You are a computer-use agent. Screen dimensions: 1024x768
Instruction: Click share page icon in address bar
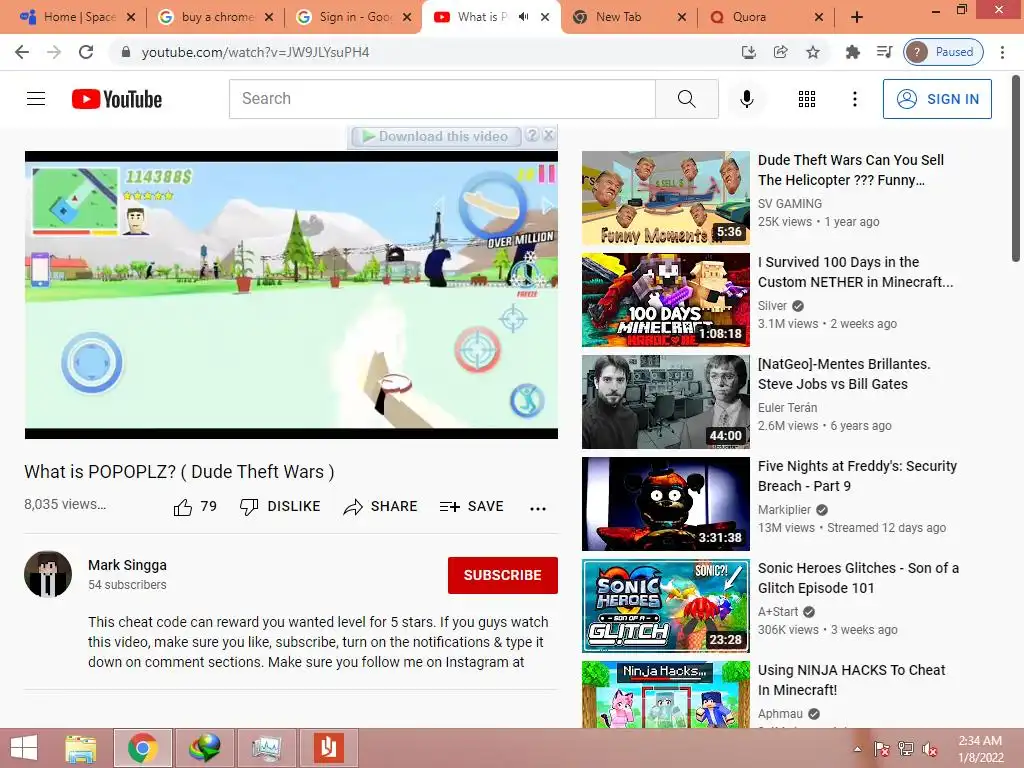[x=780, y=52]
